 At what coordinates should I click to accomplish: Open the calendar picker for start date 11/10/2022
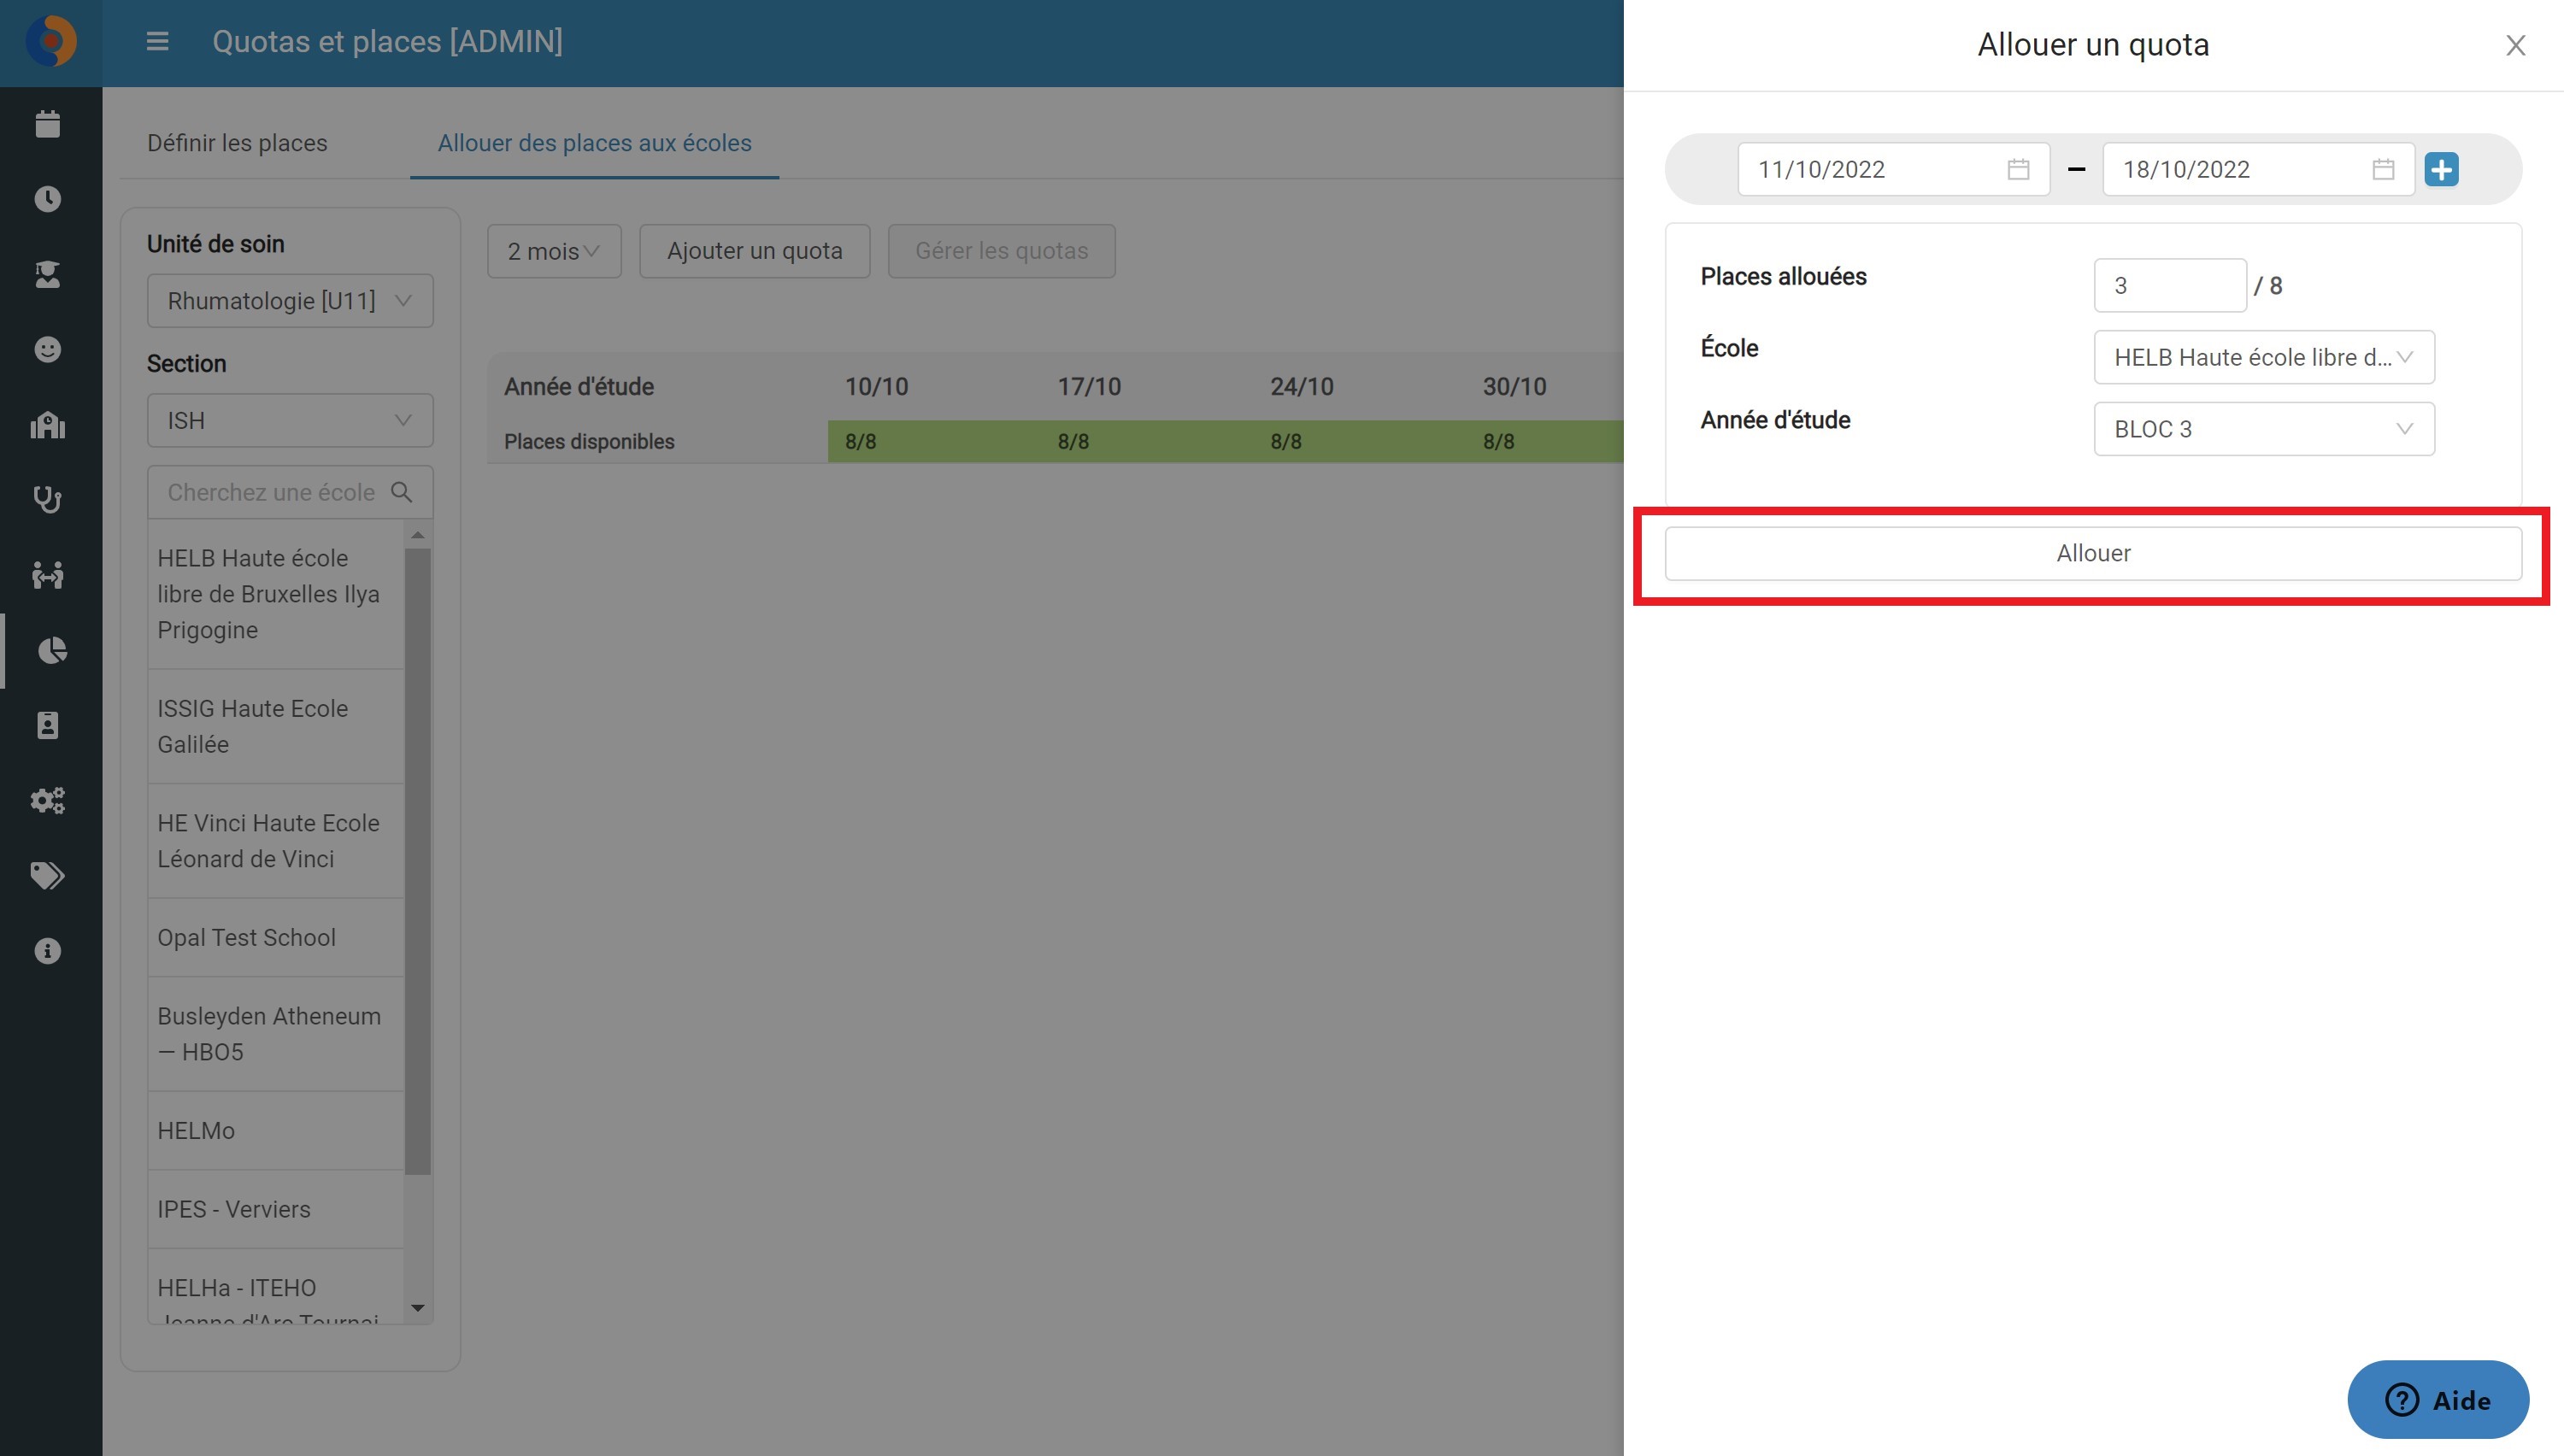point(2018,169)
